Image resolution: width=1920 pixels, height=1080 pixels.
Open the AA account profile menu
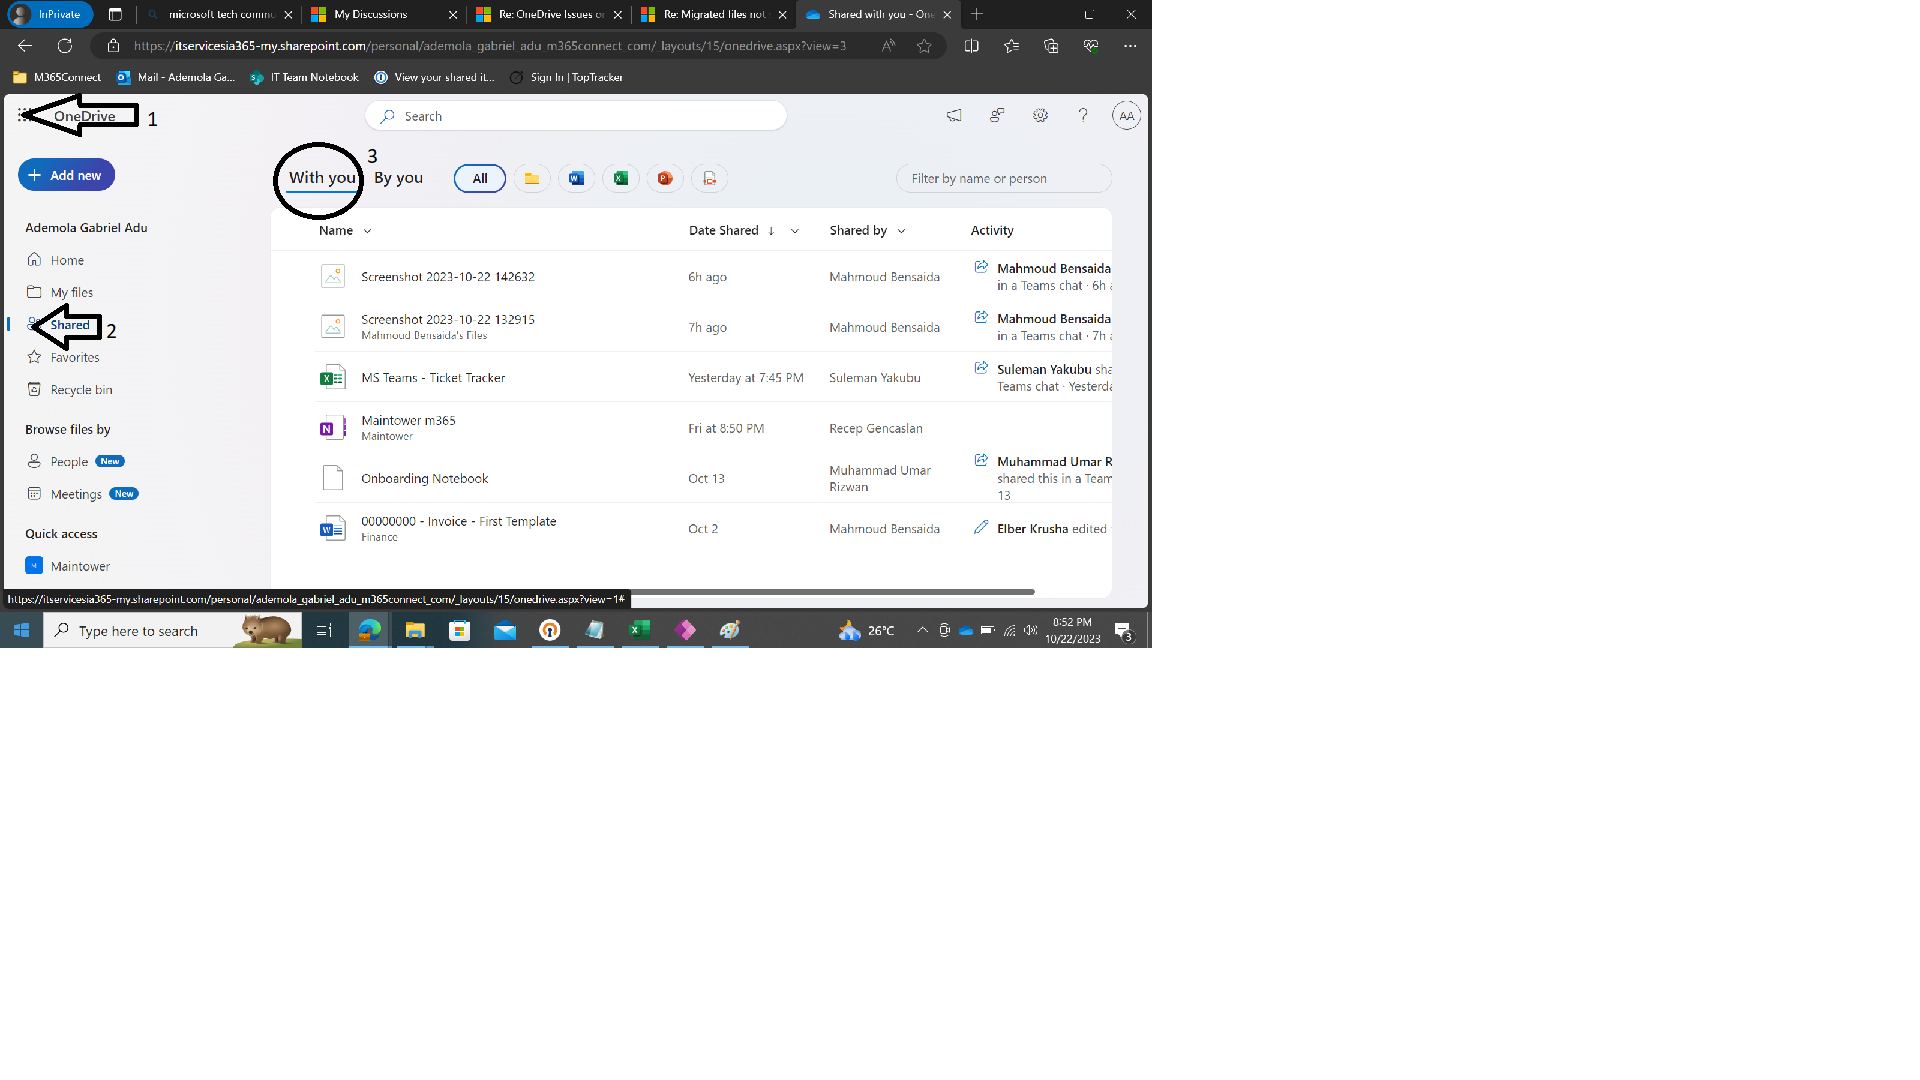pos(1126,116)
